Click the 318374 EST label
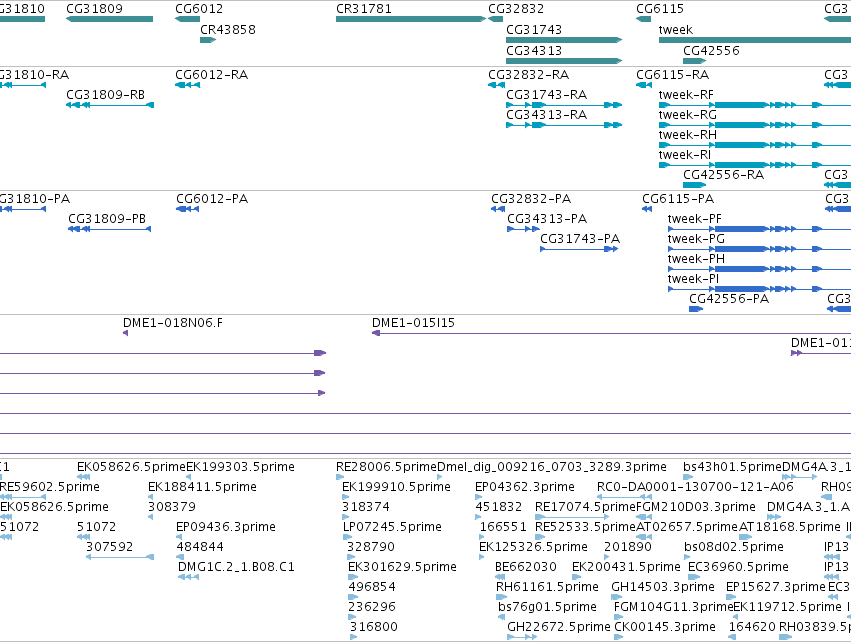851x642 pixels. click(365, 507)
